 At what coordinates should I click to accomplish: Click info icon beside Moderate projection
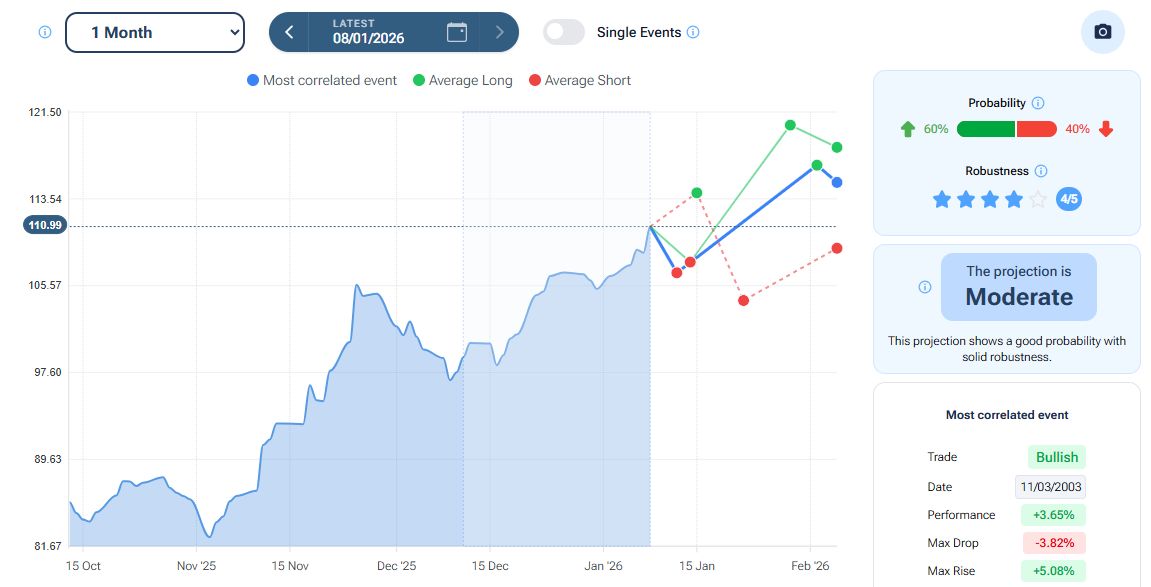pyautogui.click(x=925, y=287)
